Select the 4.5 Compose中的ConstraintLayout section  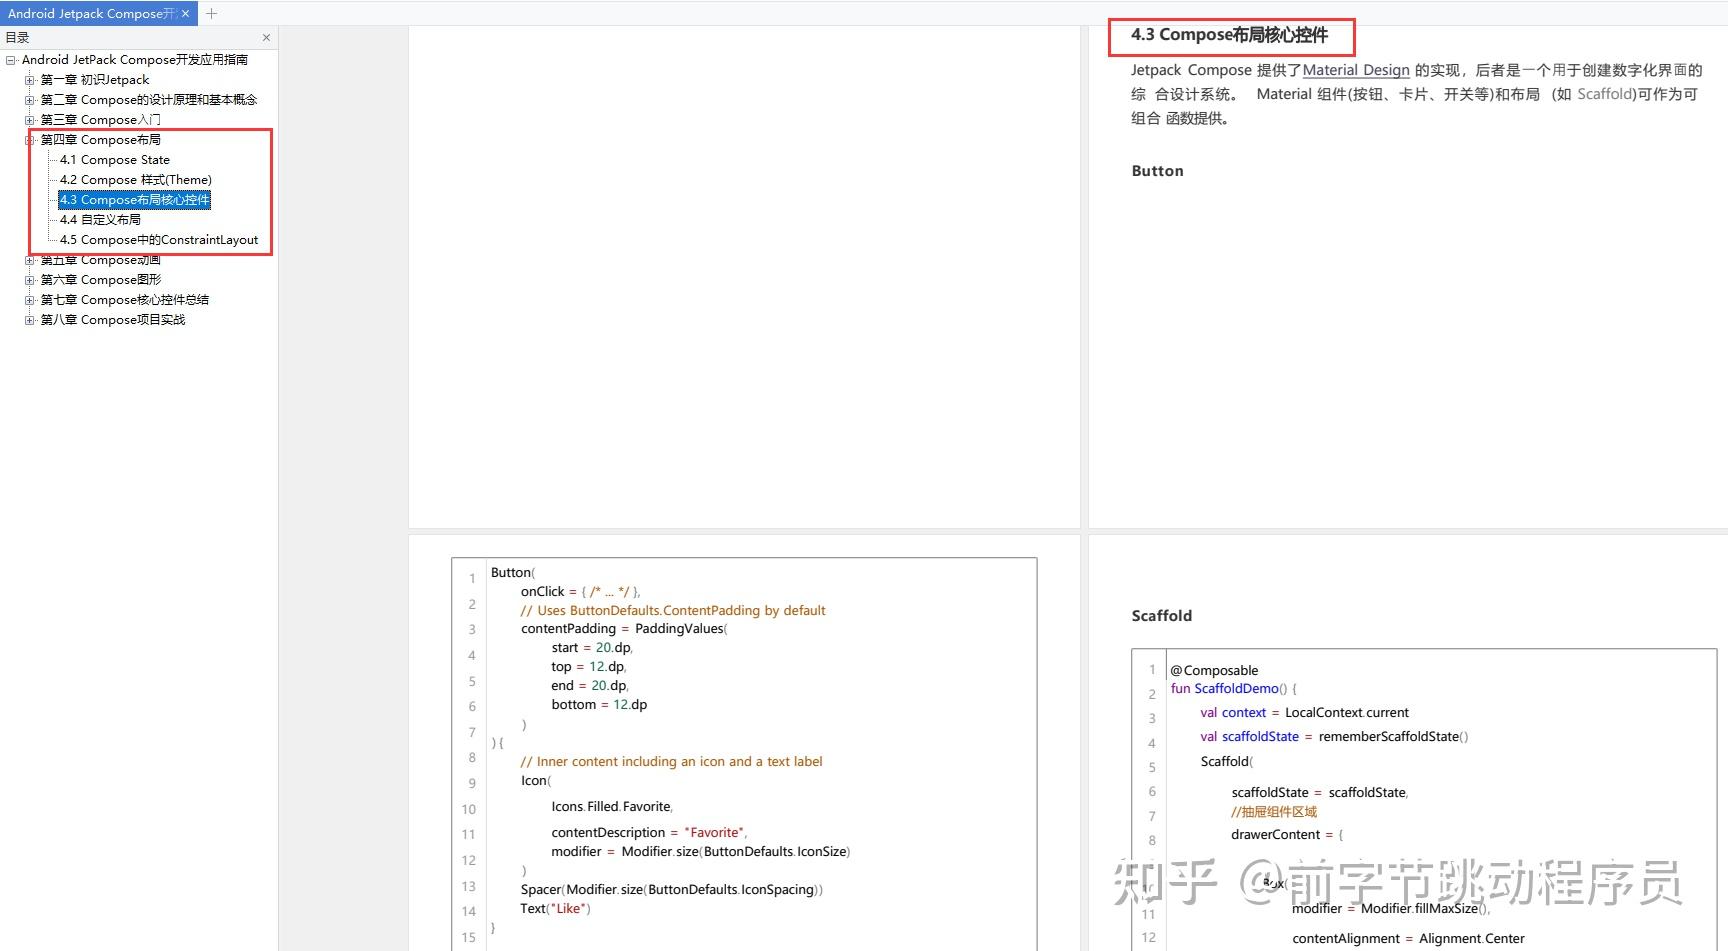pyautogui.click(x=158, y=239)
